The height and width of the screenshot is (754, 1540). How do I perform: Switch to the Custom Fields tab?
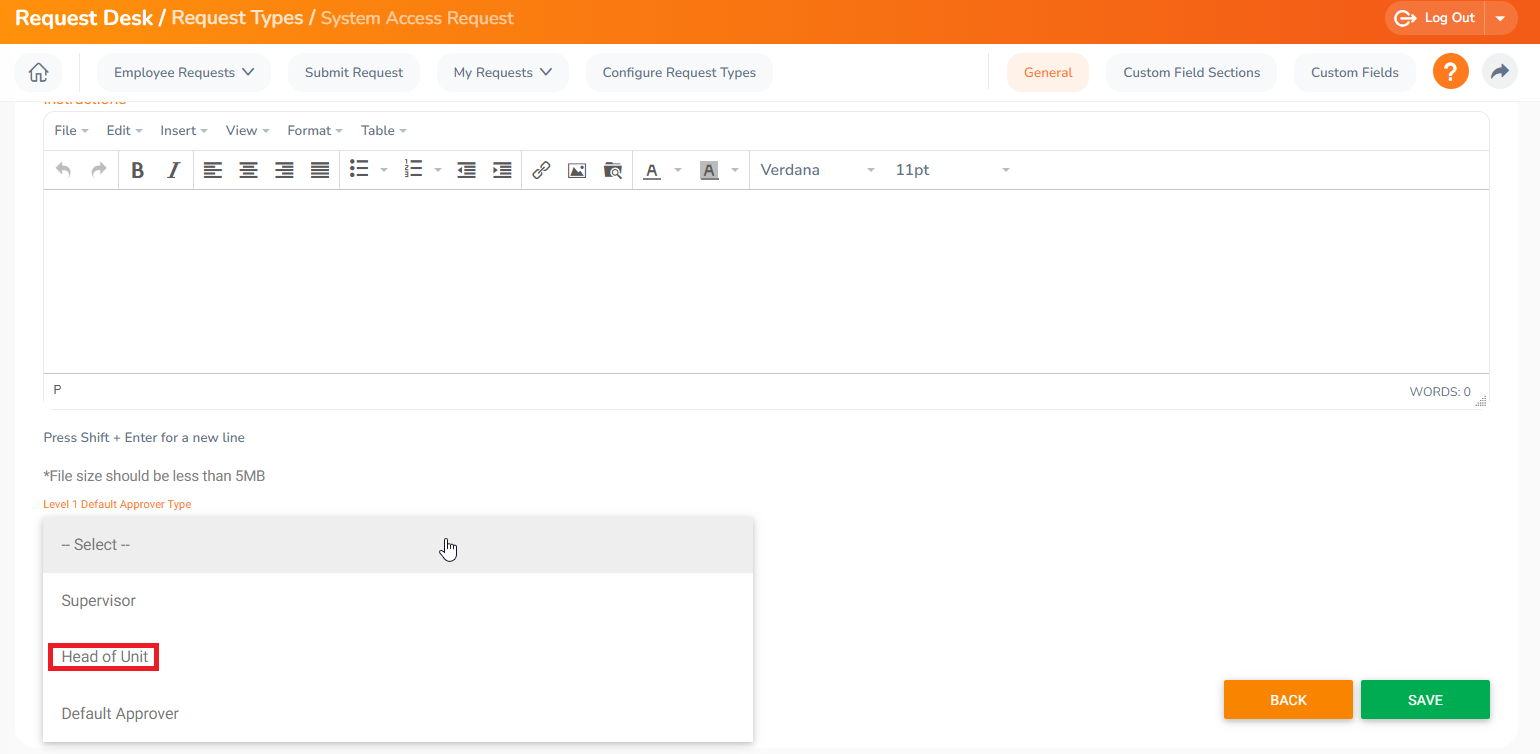(1355, 72)
